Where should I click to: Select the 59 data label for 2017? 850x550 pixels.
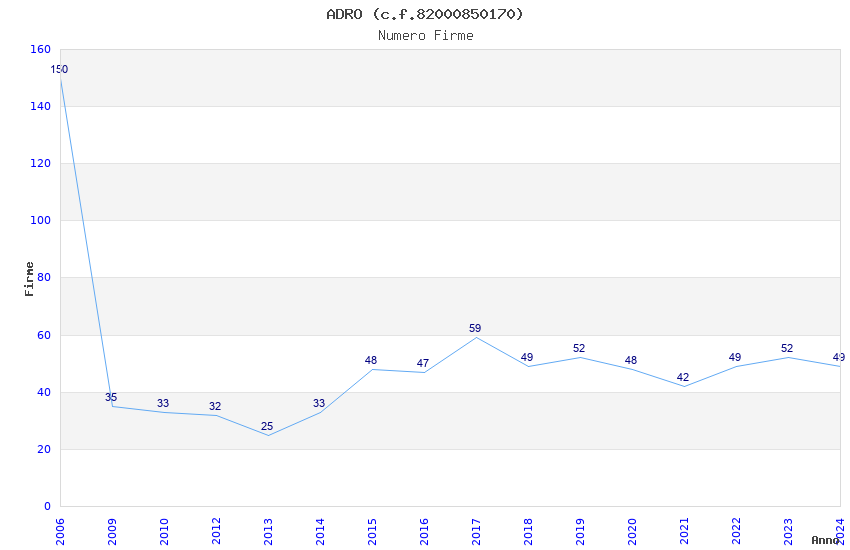point(475,328)
